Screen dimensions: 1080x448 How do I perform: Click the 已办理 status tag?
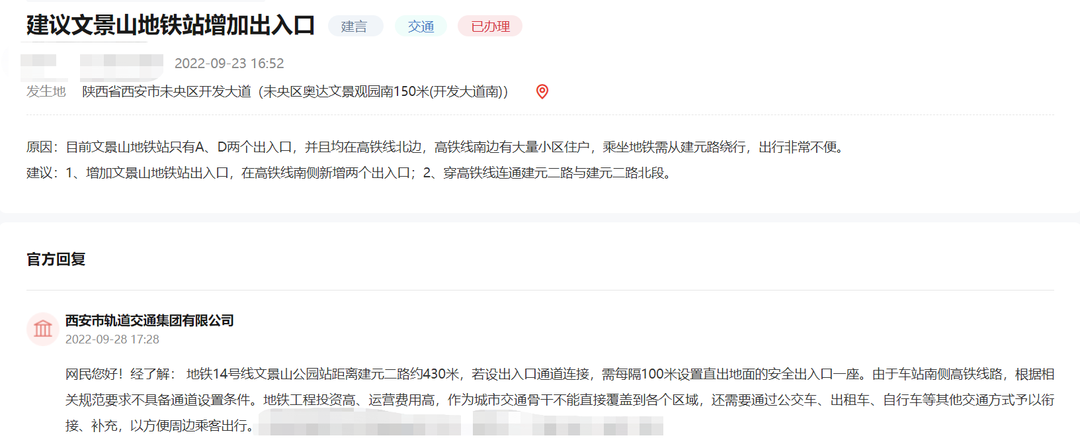click(490, 27)
